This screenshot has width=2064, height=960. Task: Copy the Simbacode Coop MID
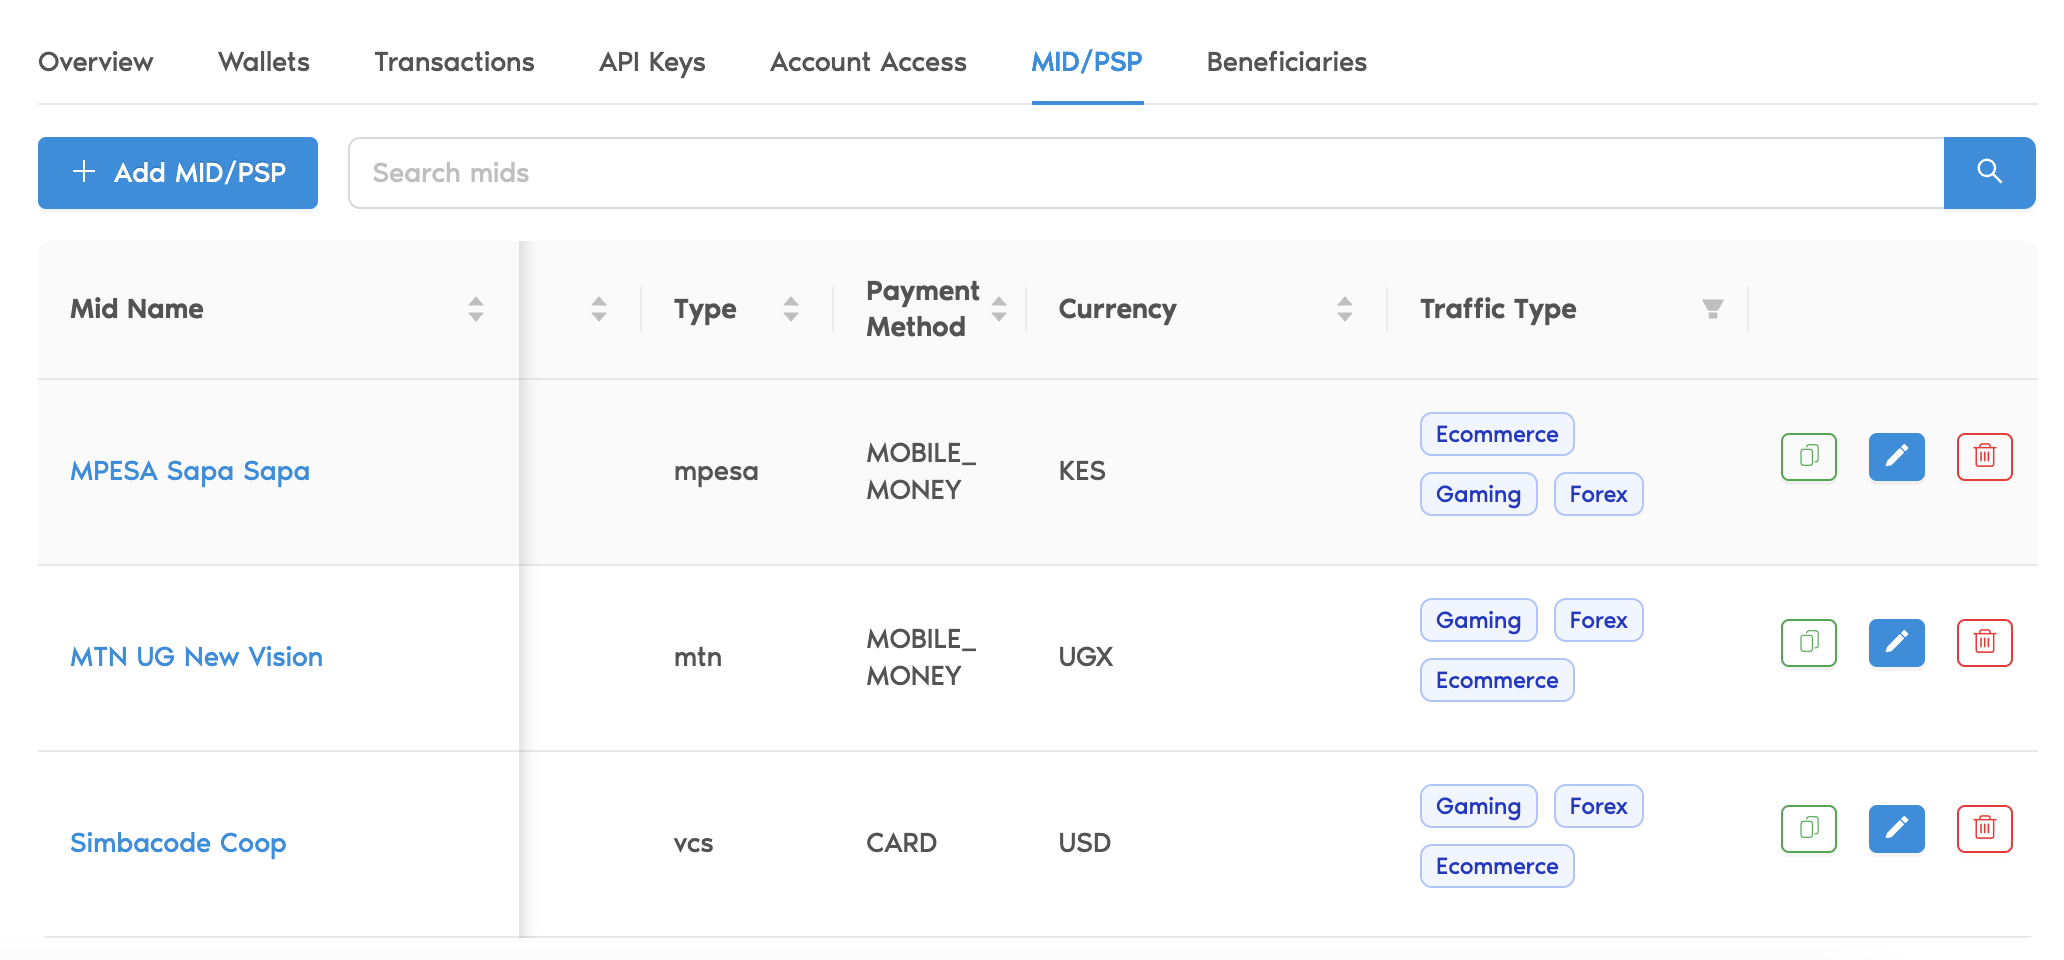[1808, 828]
